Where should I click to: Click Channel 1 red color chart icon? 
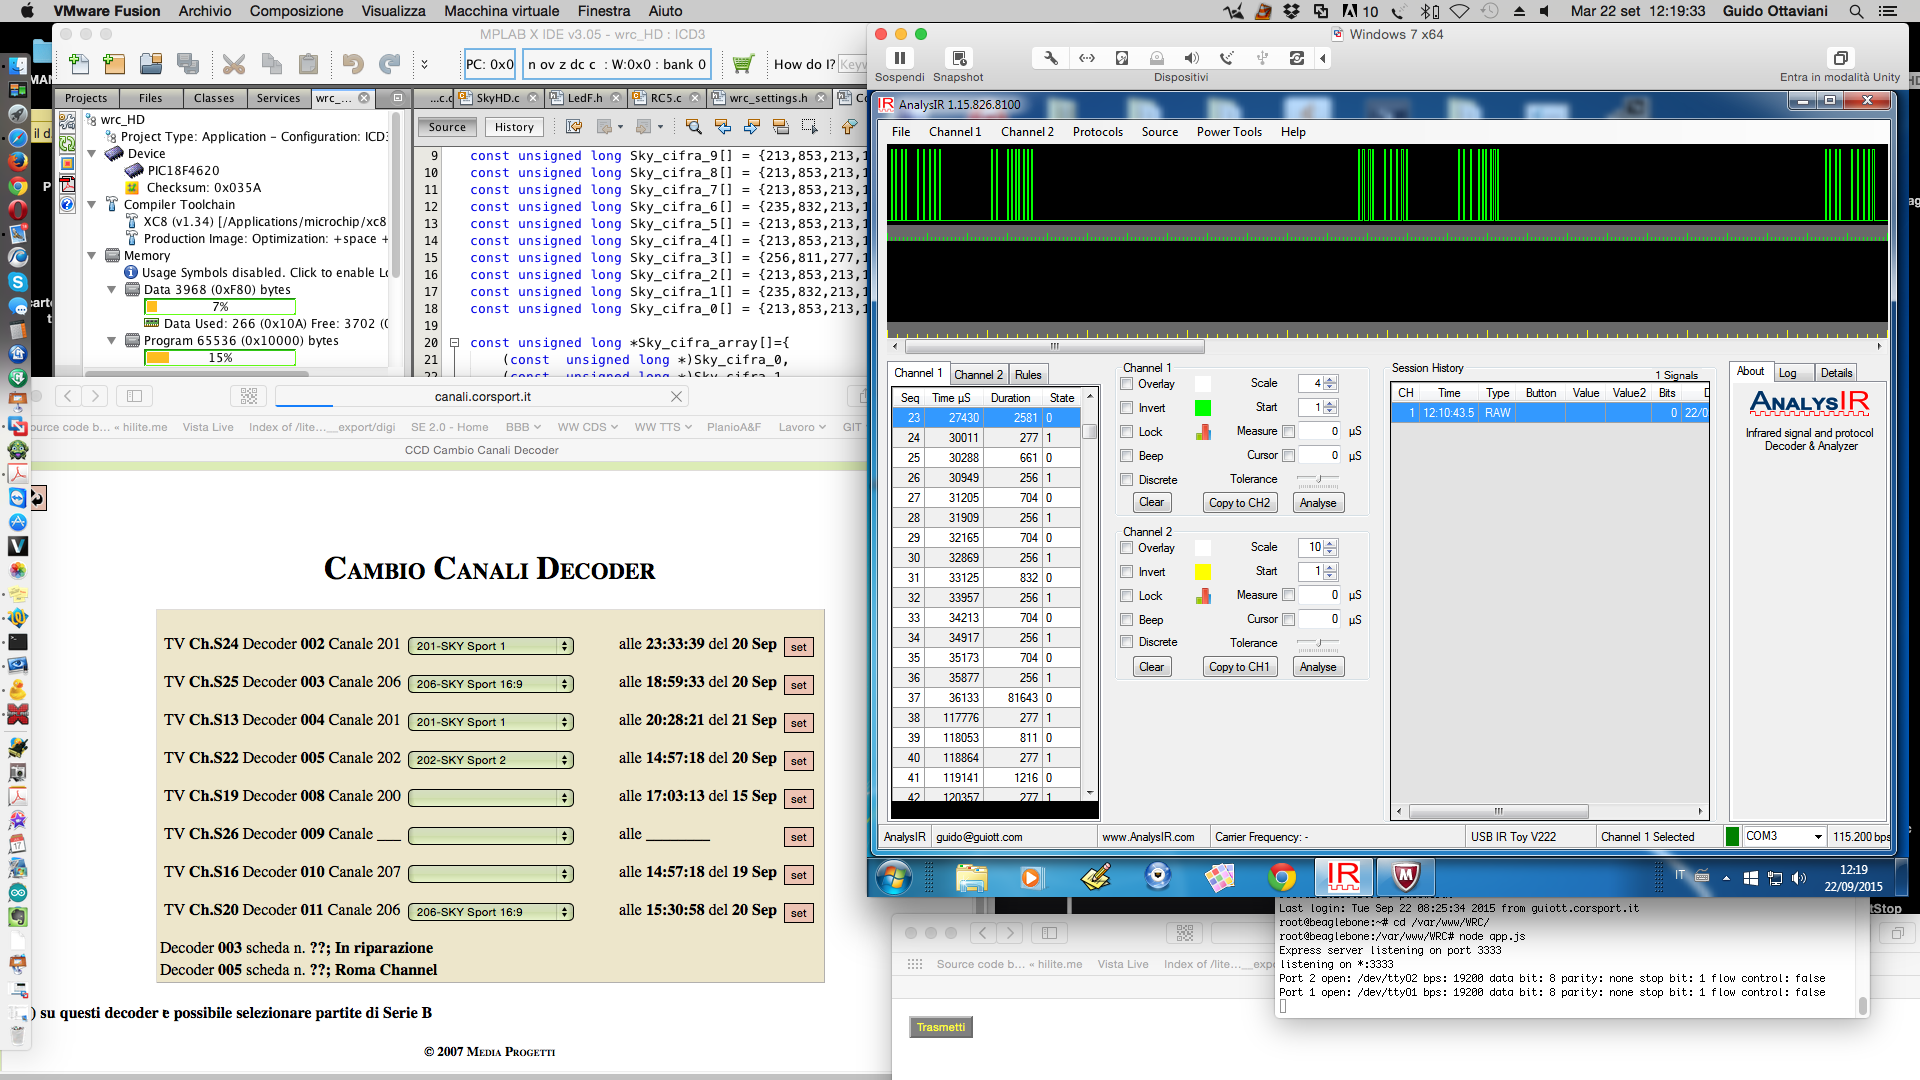(x=1203, y=432)
